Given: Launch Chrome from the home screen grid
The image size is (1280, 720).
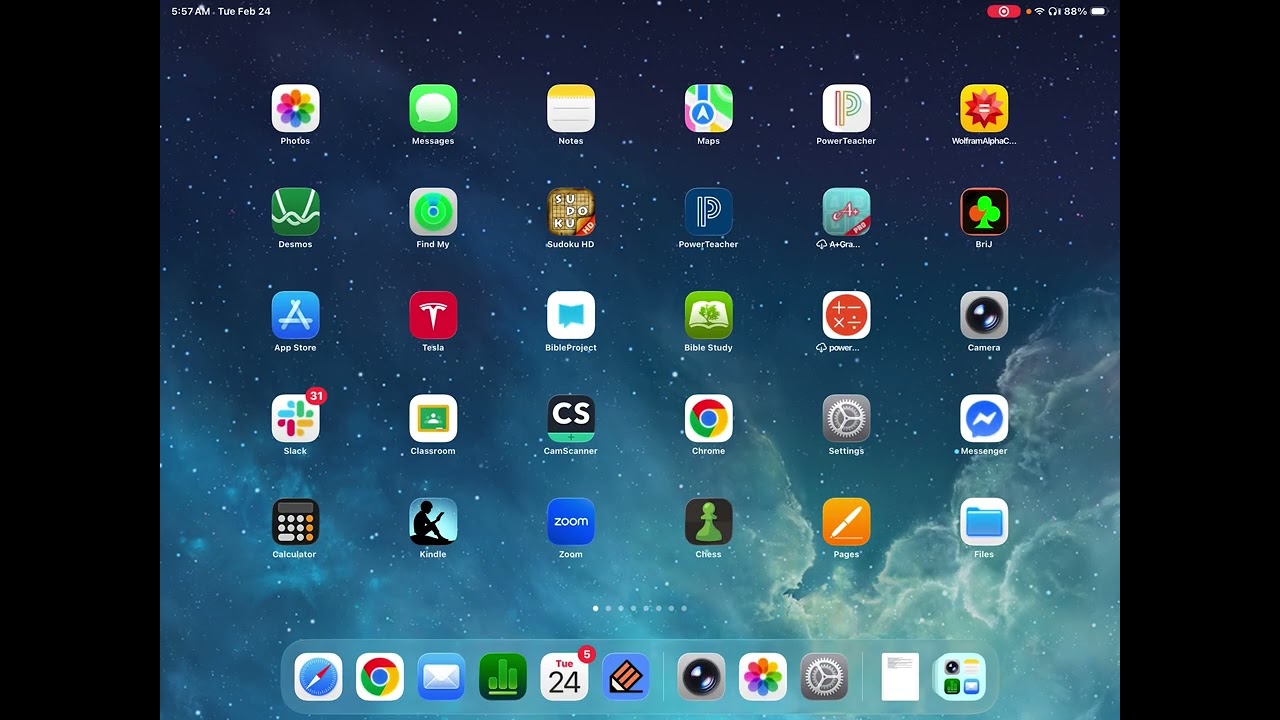Looking at the screenshot, I should (709, 418).
